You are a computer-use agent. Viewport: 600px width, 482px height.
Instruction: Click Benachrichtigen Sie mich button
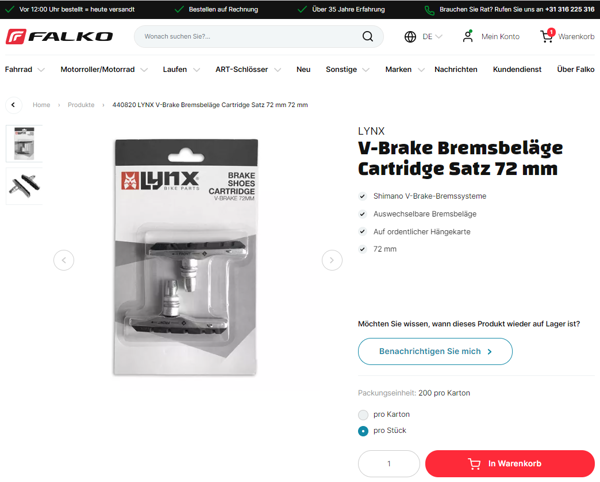(x=435, y=351)
